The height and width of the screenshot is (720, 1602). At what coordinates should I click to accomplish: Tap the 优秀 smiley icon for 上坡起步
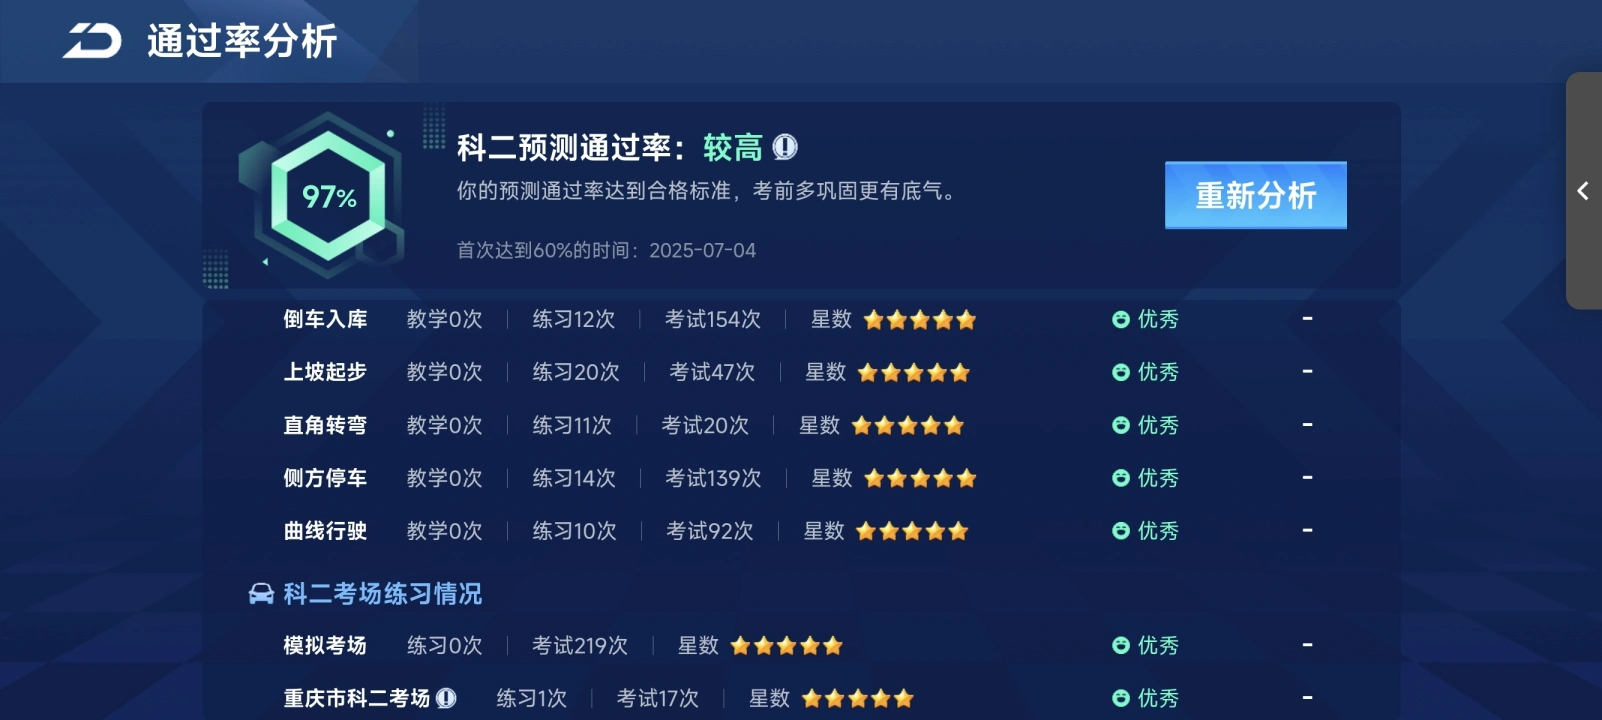tap(1121, 373)
